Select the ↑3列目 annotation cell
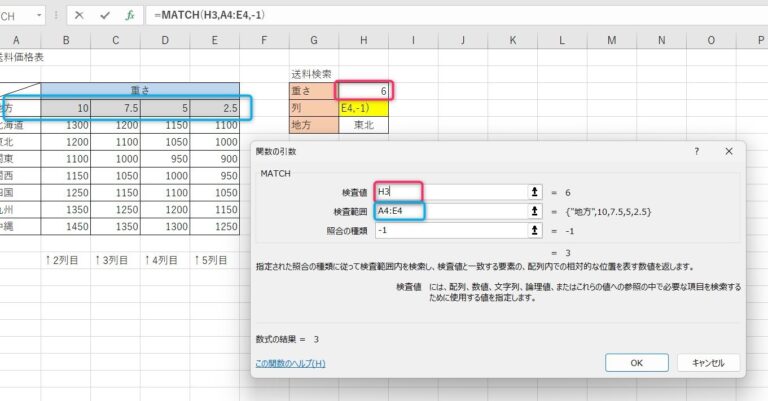 (x=116, y=260)
